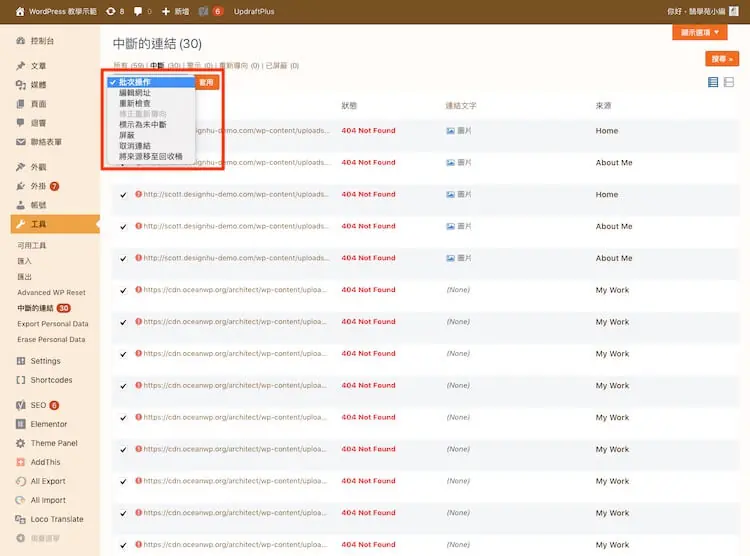Choose 將來源移至回收桶 from the bulk actions list

[x=151, y=156]
